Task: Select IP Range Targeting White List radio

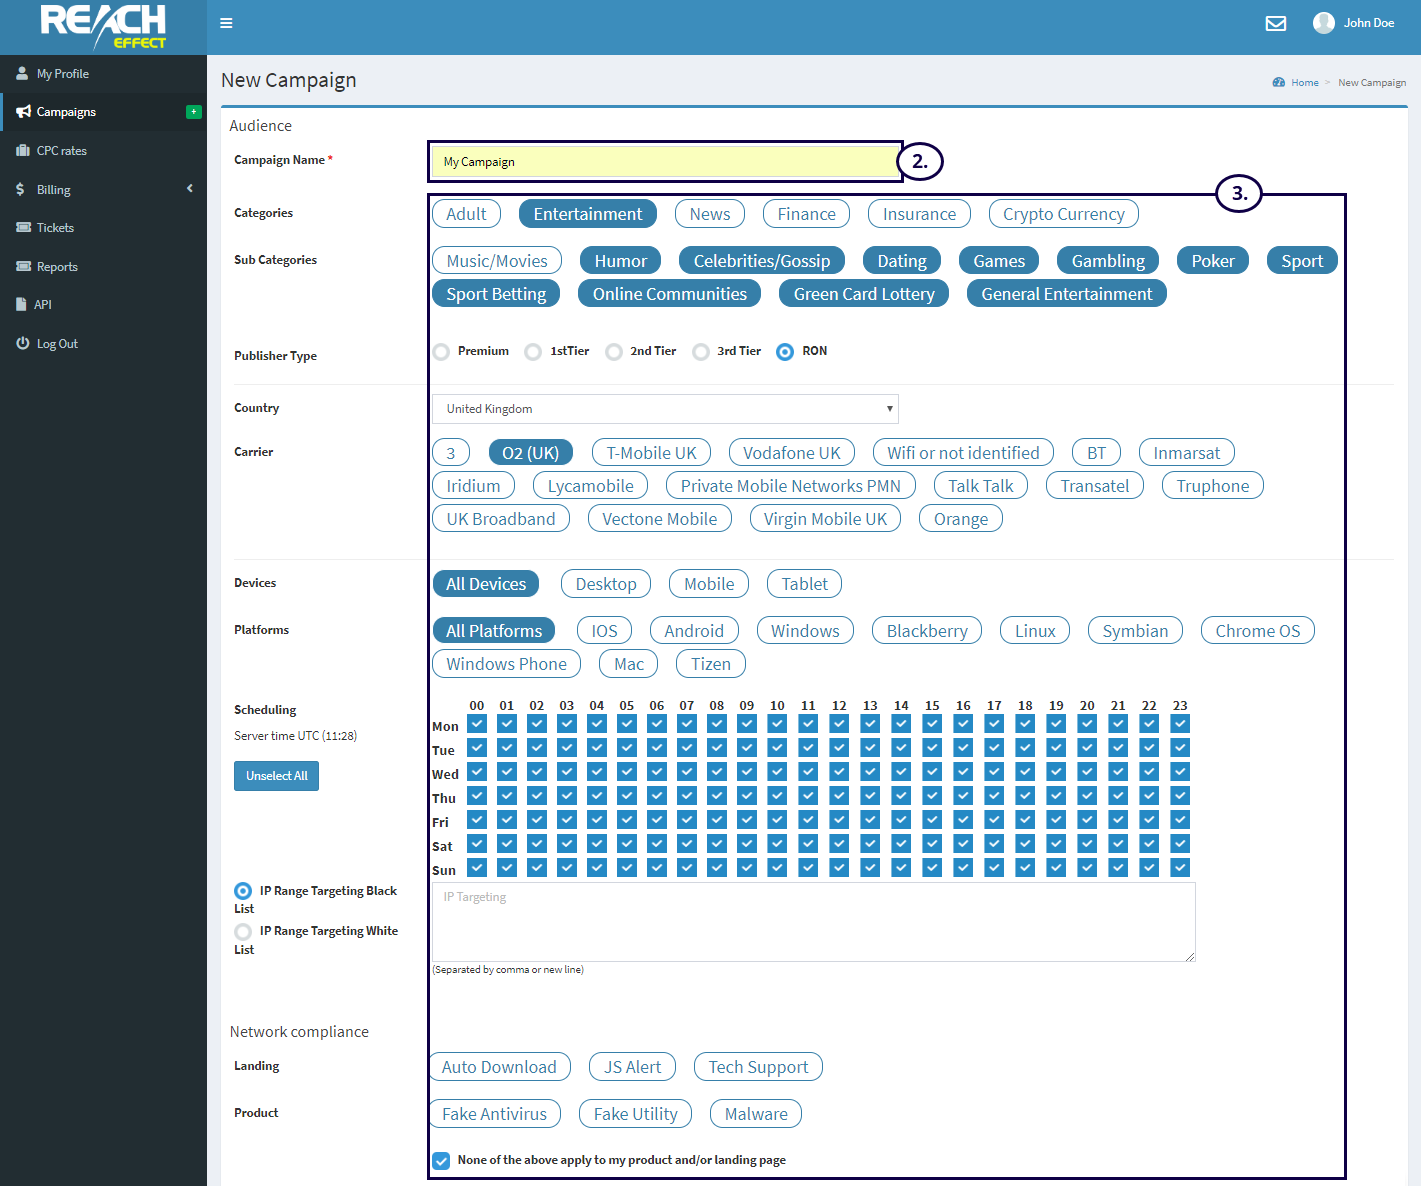Action: [x=243, y=932]
